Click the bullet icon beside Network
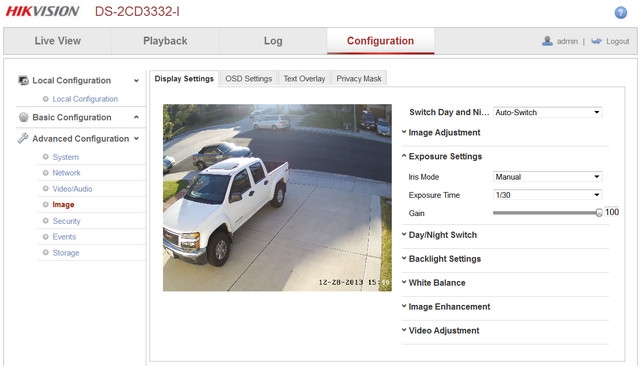The image size is (640, 366). tap(46, 173)
